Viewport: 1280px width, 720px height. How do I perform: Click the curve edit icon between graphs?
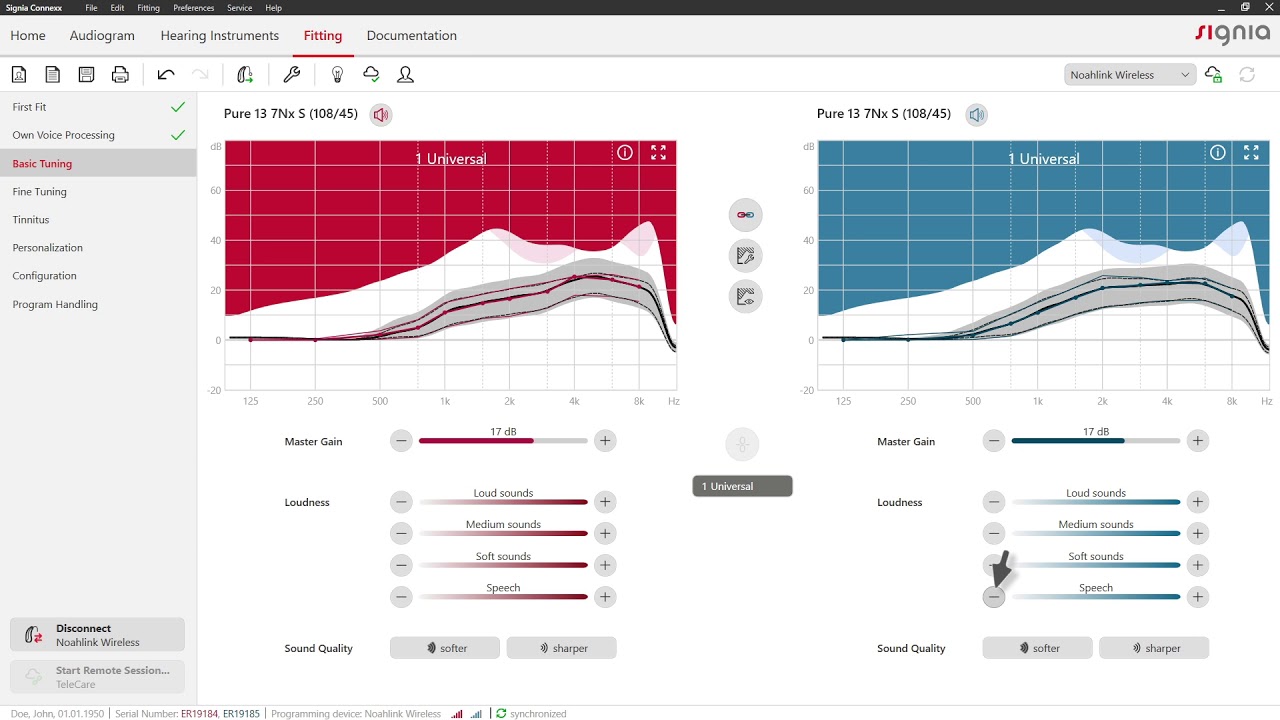745,256
